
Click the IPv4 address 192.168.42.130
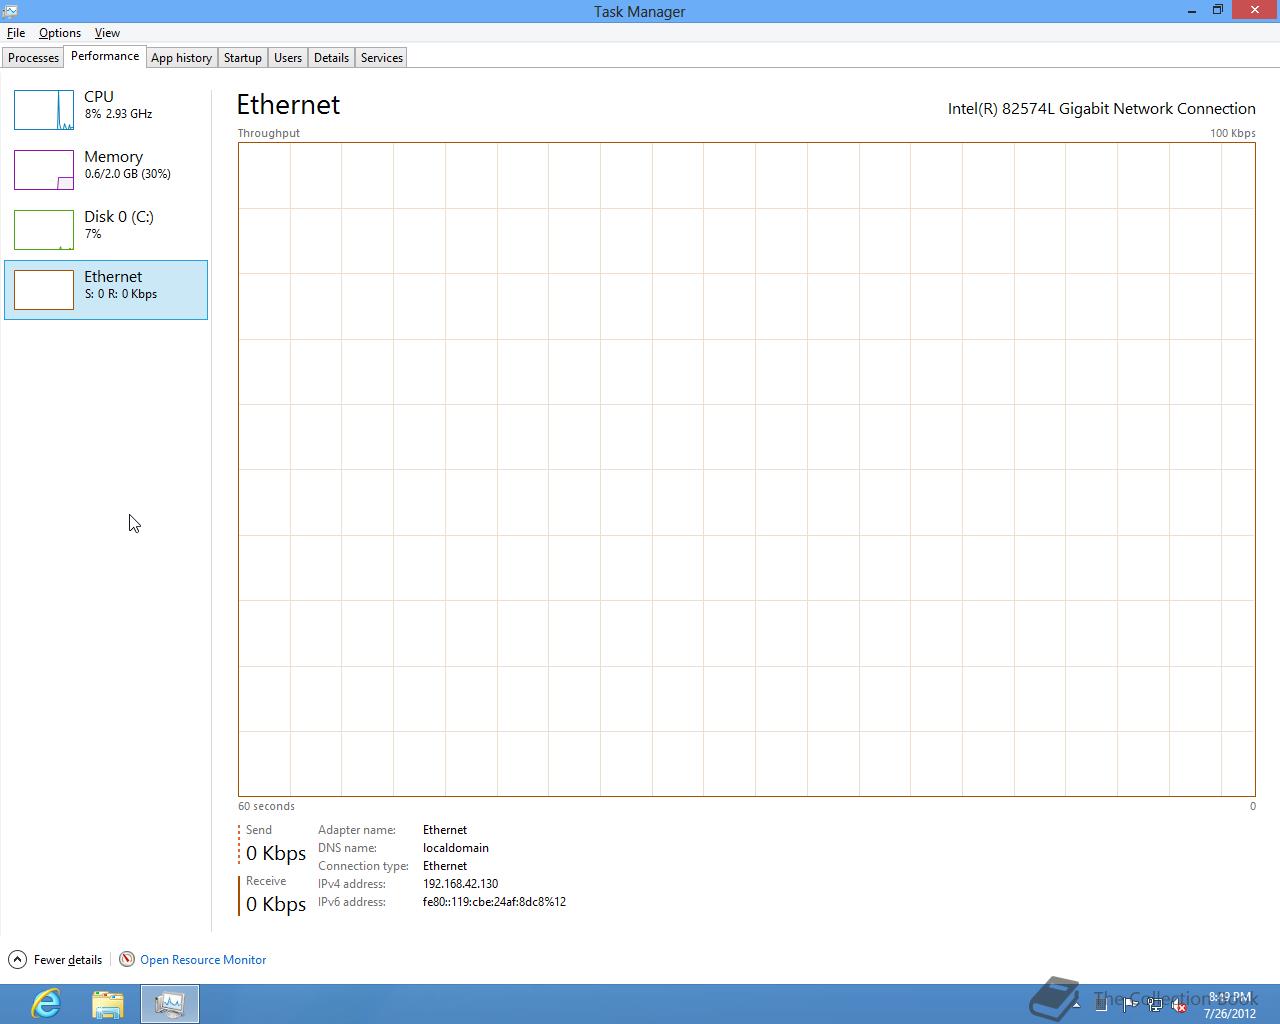click(x=460, y=884)
